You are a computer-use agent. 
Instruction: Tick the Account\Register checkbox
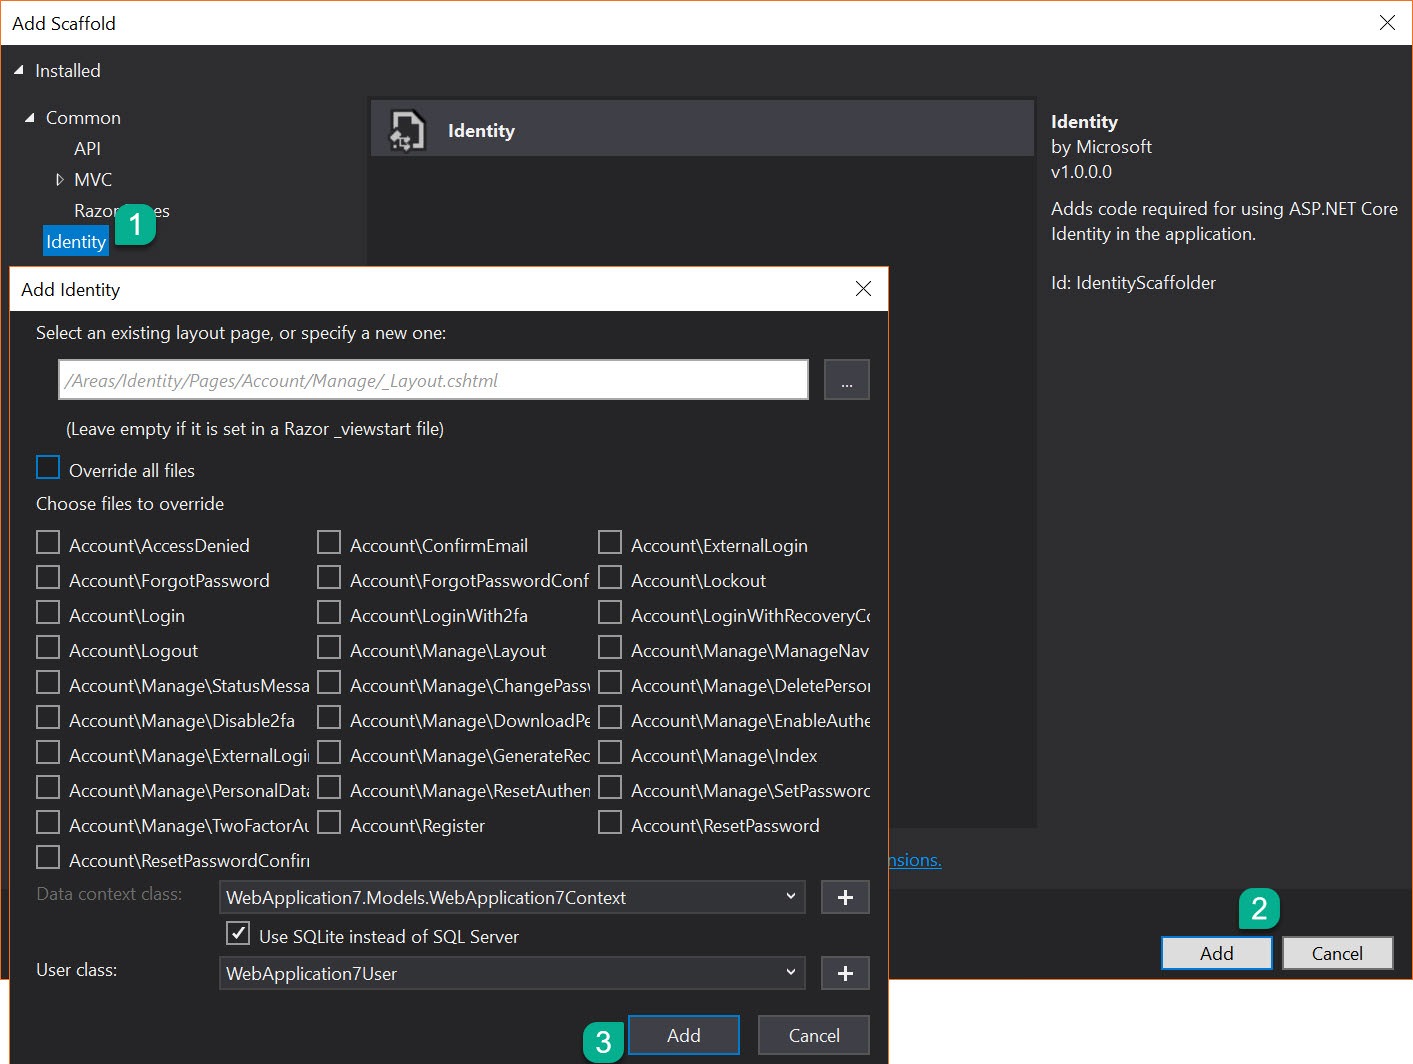tap(329, 823)
